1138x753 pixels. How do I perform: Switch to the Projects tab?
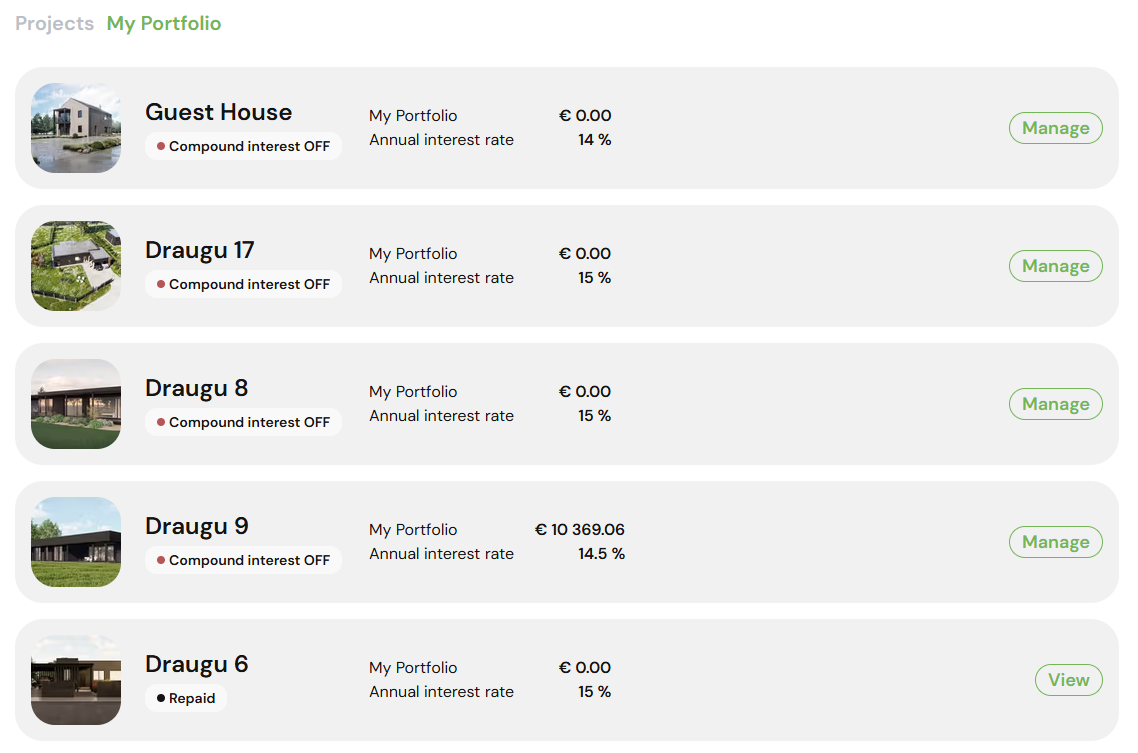[x=54, y=23]
